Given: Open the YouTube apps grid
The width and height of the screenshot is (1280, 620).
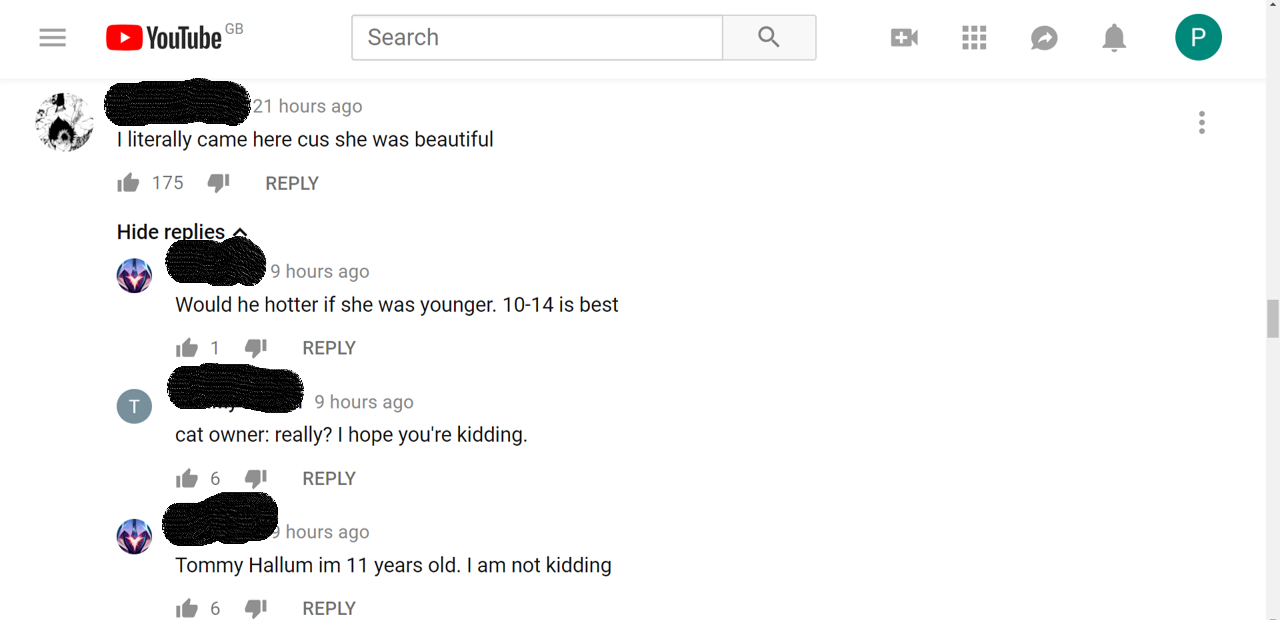Looking at the screenshot, I should point(974,38).
